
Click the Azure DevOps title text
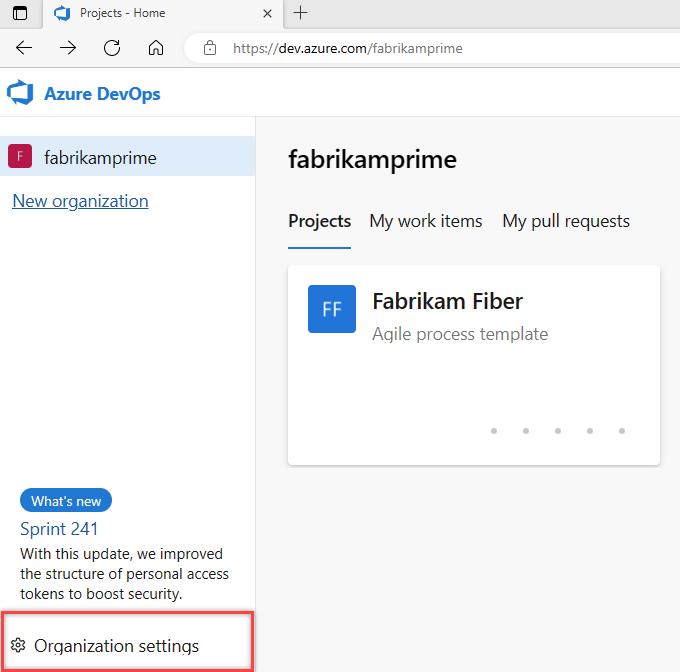click(x=102, y=94)
